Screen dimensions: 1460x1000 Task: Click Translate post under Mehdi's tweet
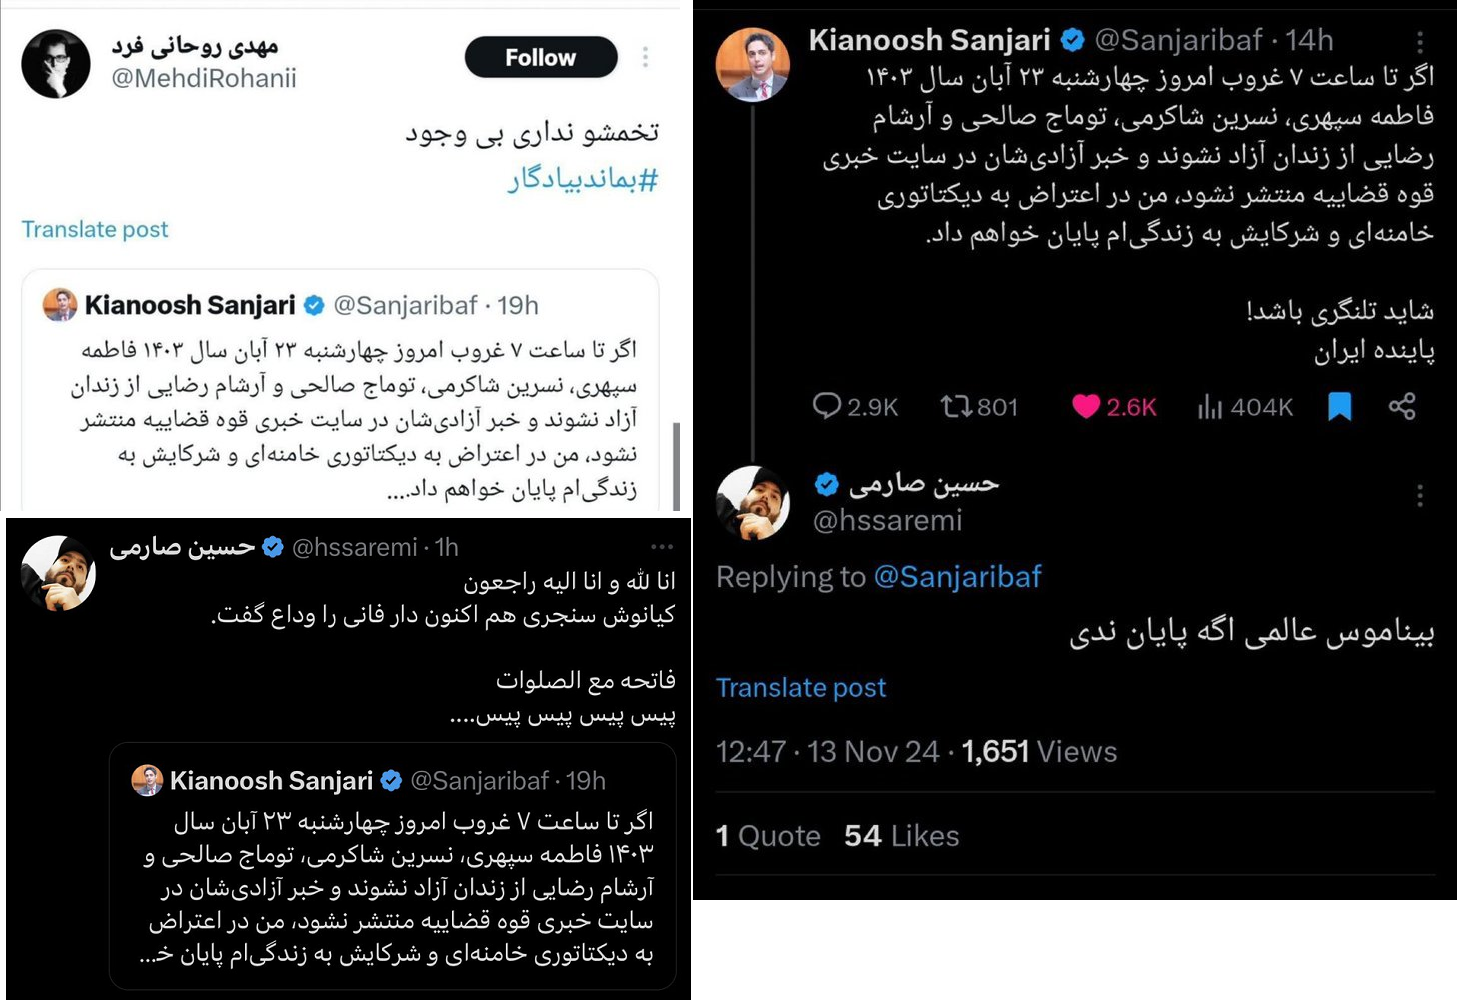click(x=95, y=229)
